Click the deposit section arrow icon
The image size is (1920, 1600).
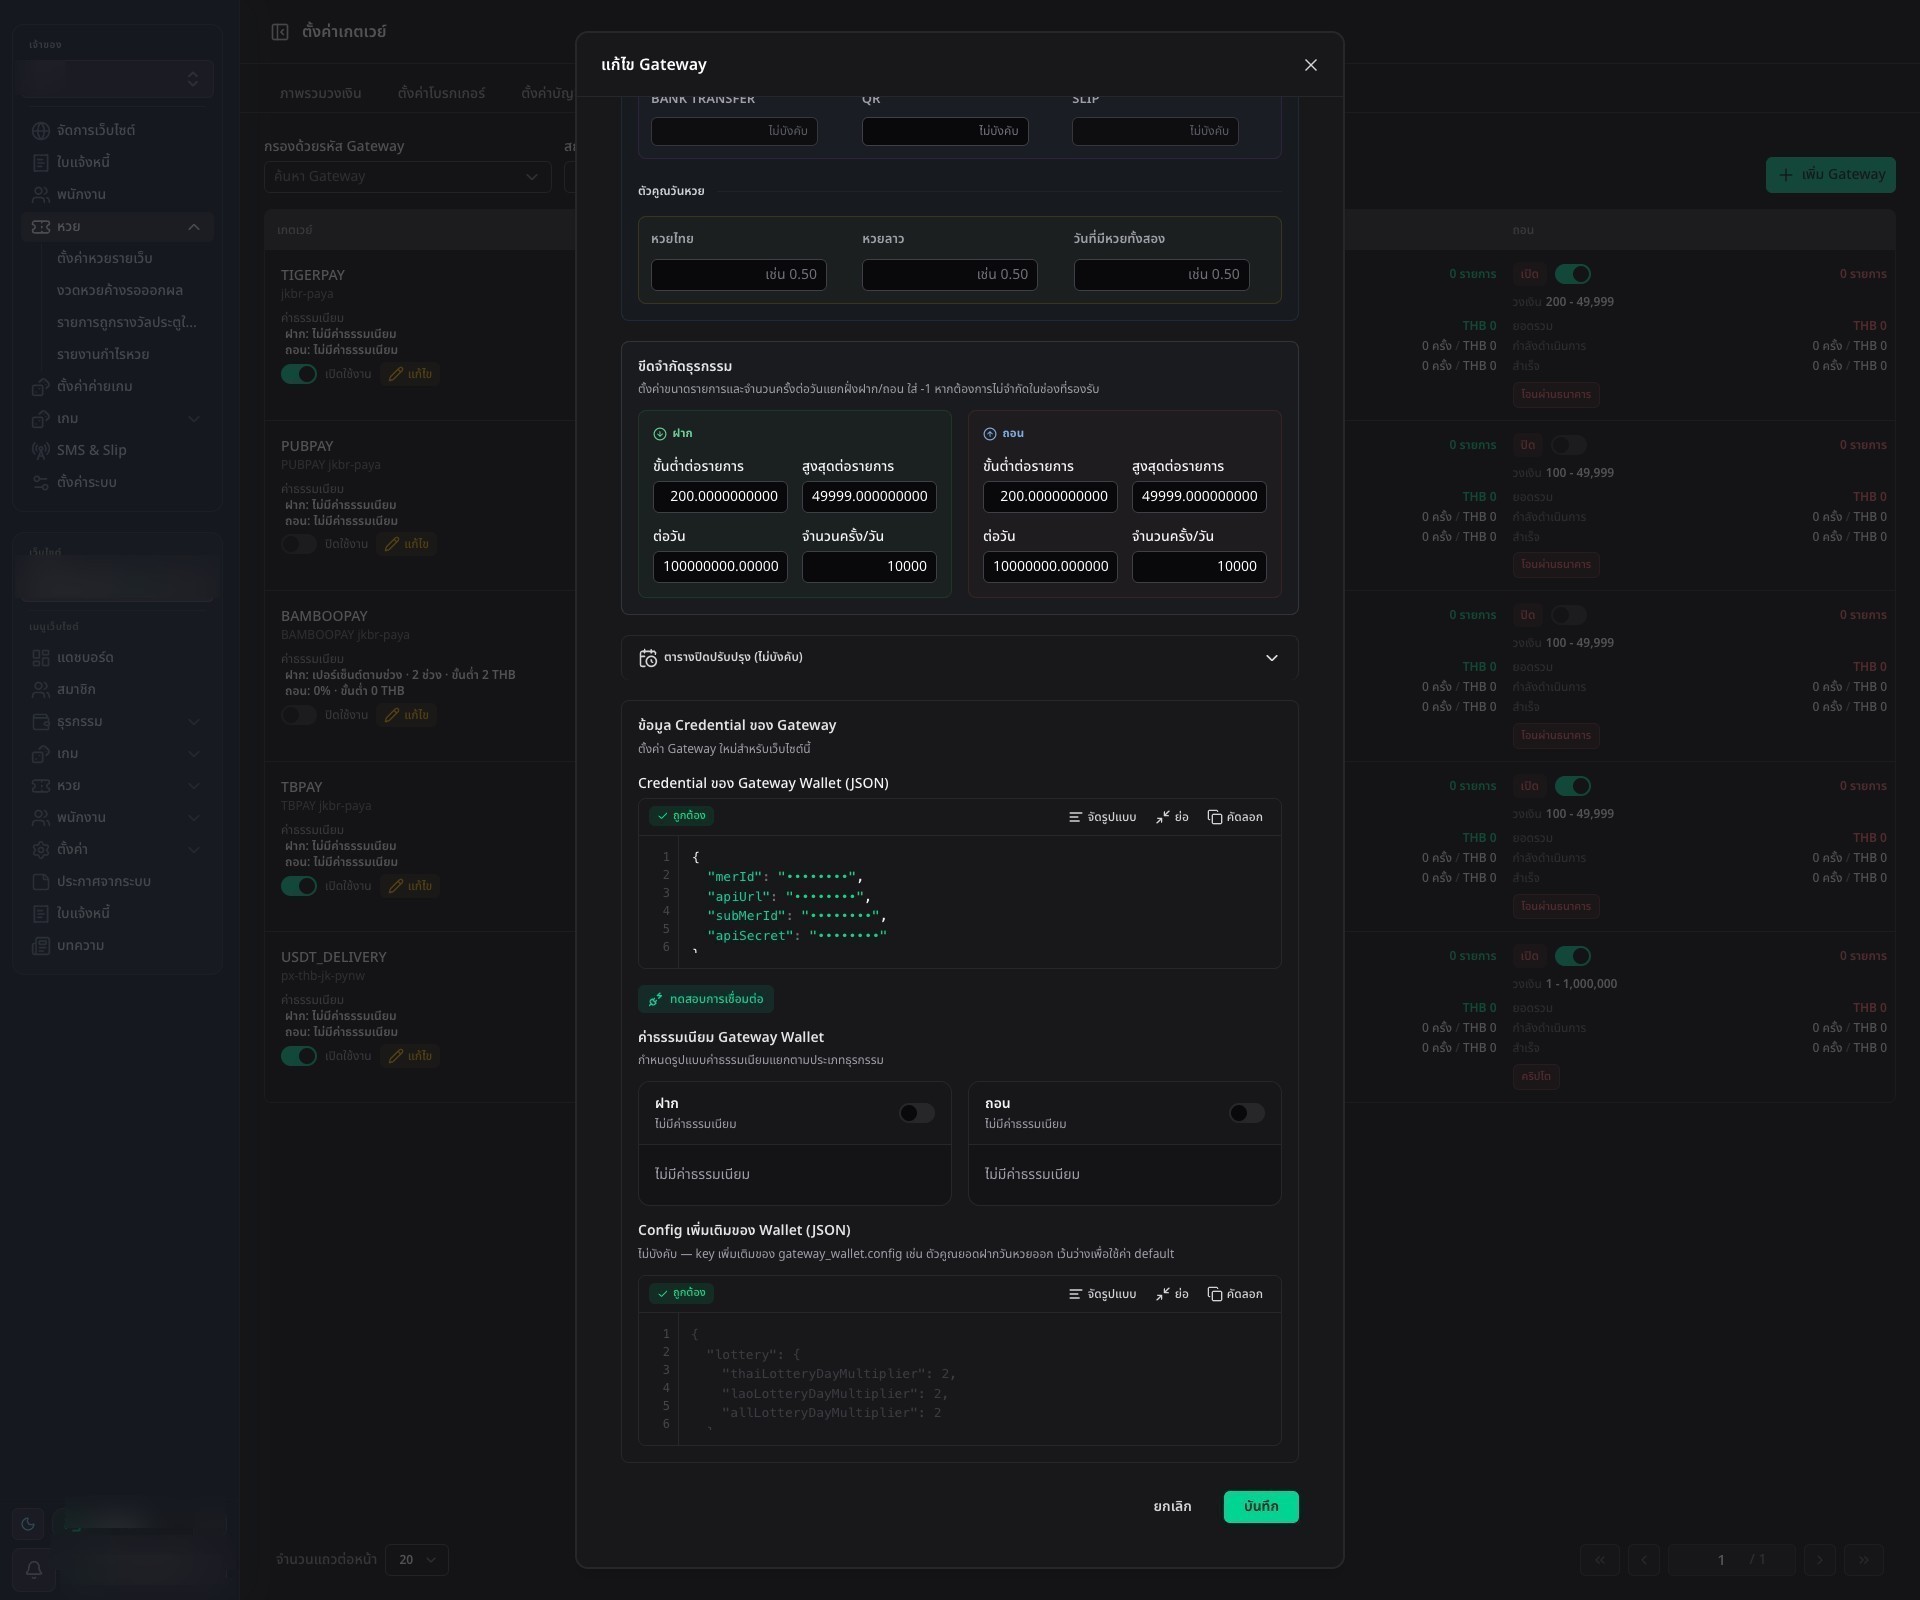(660, 434)
